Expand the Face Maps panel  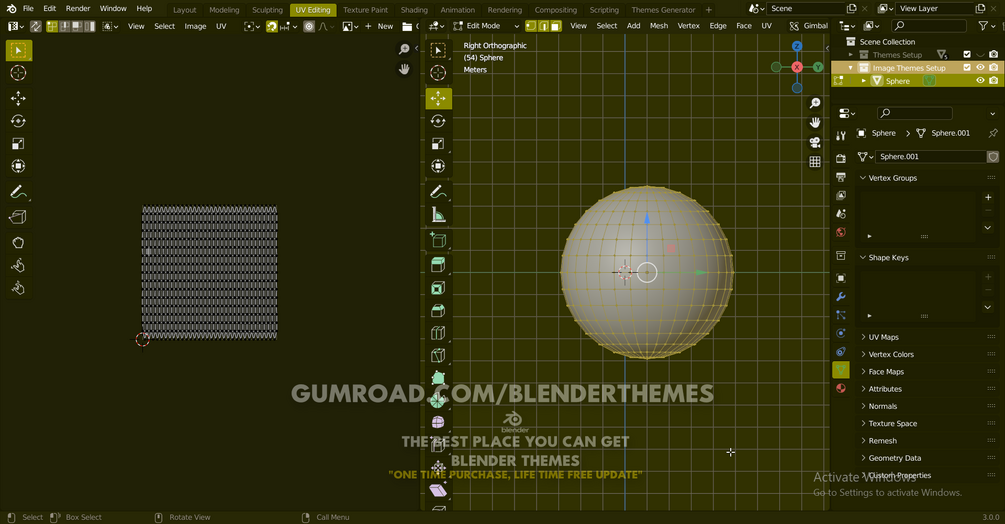point(886,372)
